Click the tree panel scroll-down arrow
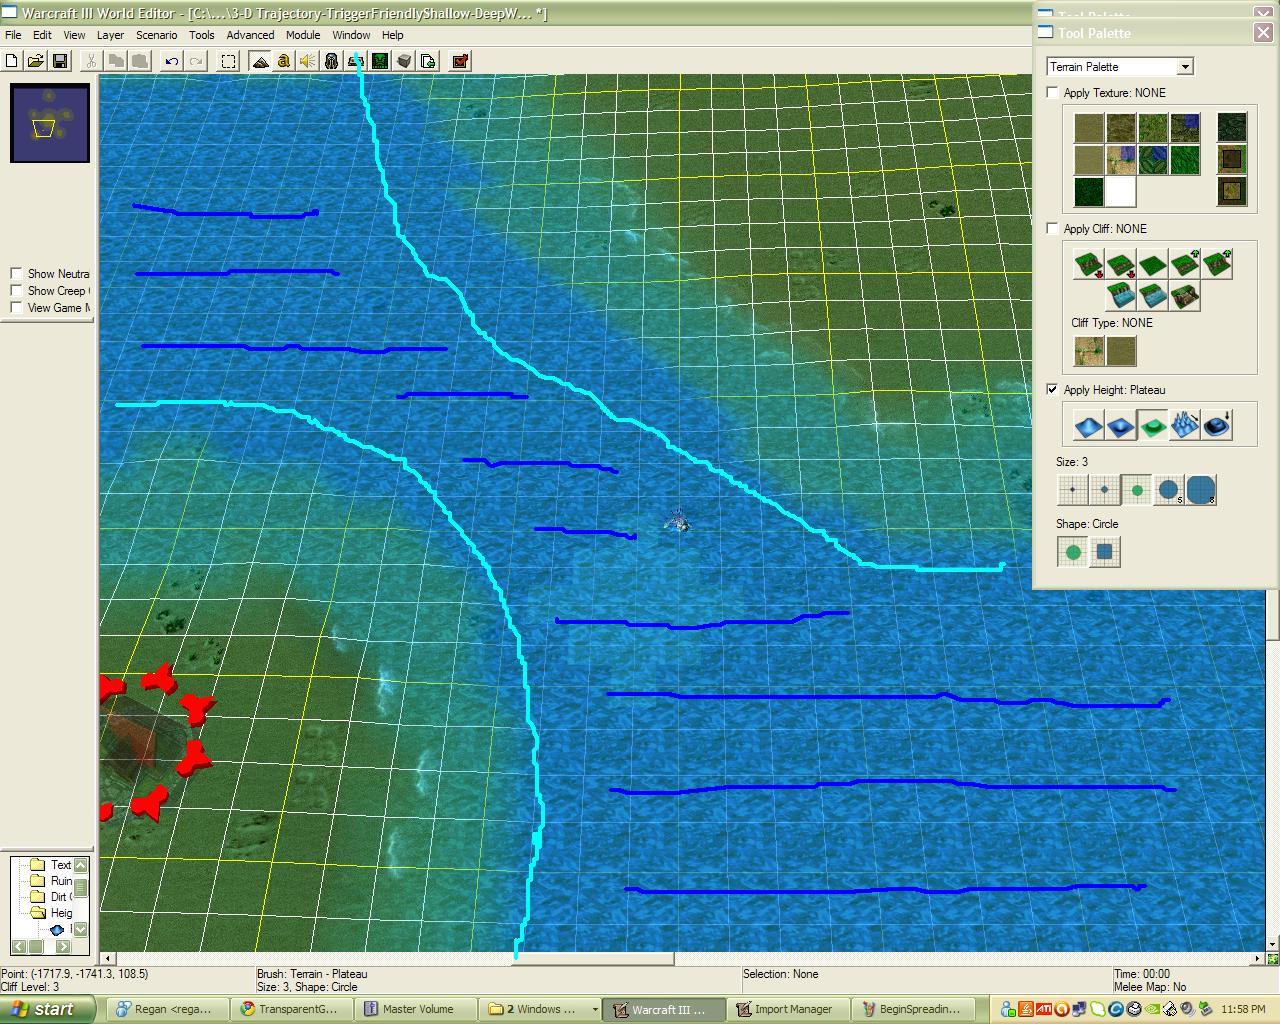Screen dimensions: 1280x1024 click(x=81, y=929)
